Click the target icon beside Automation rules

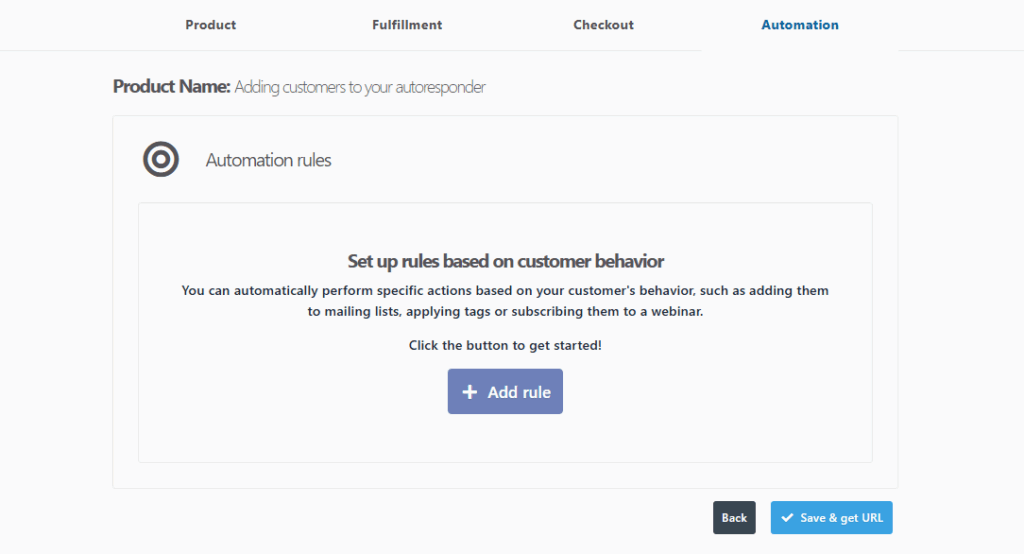click(x=161, y=160)
